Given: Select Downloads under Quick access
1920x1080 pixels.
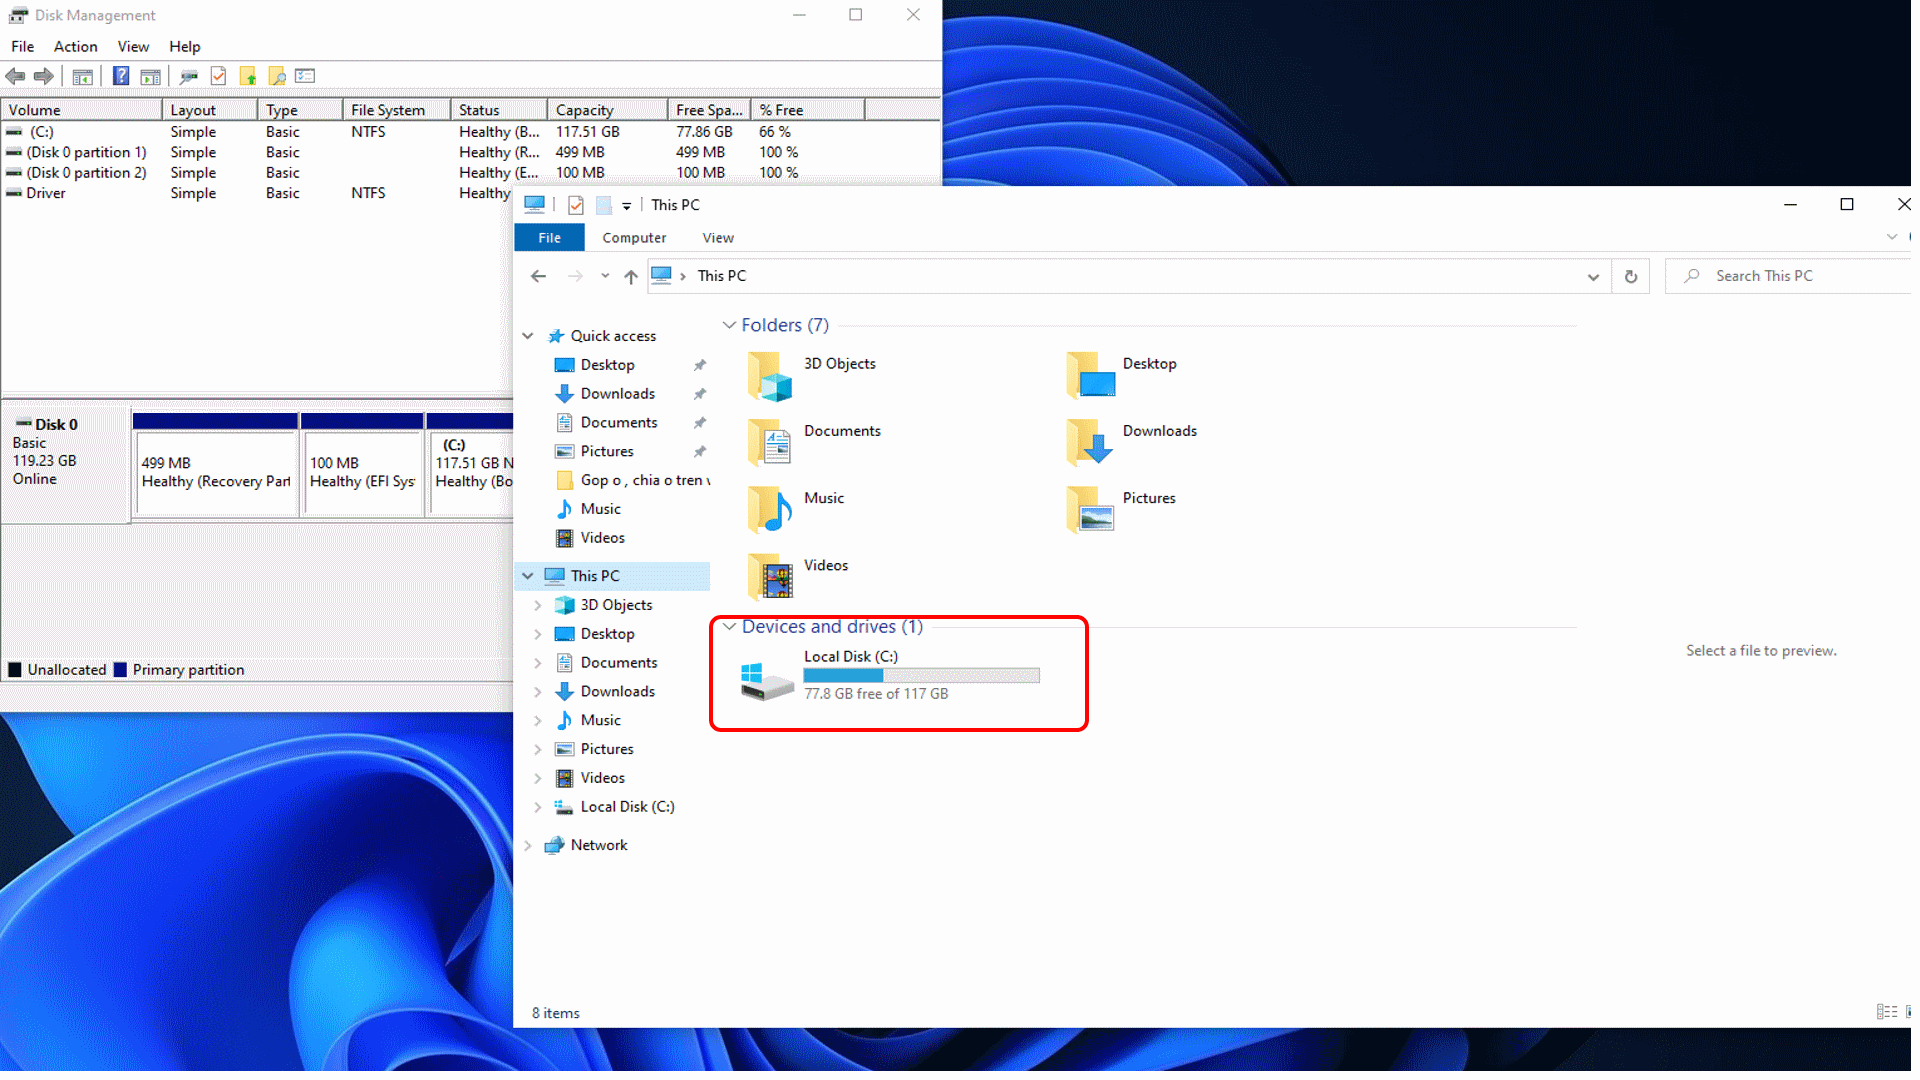Looking at the screenshot, I should click(617, 394).
